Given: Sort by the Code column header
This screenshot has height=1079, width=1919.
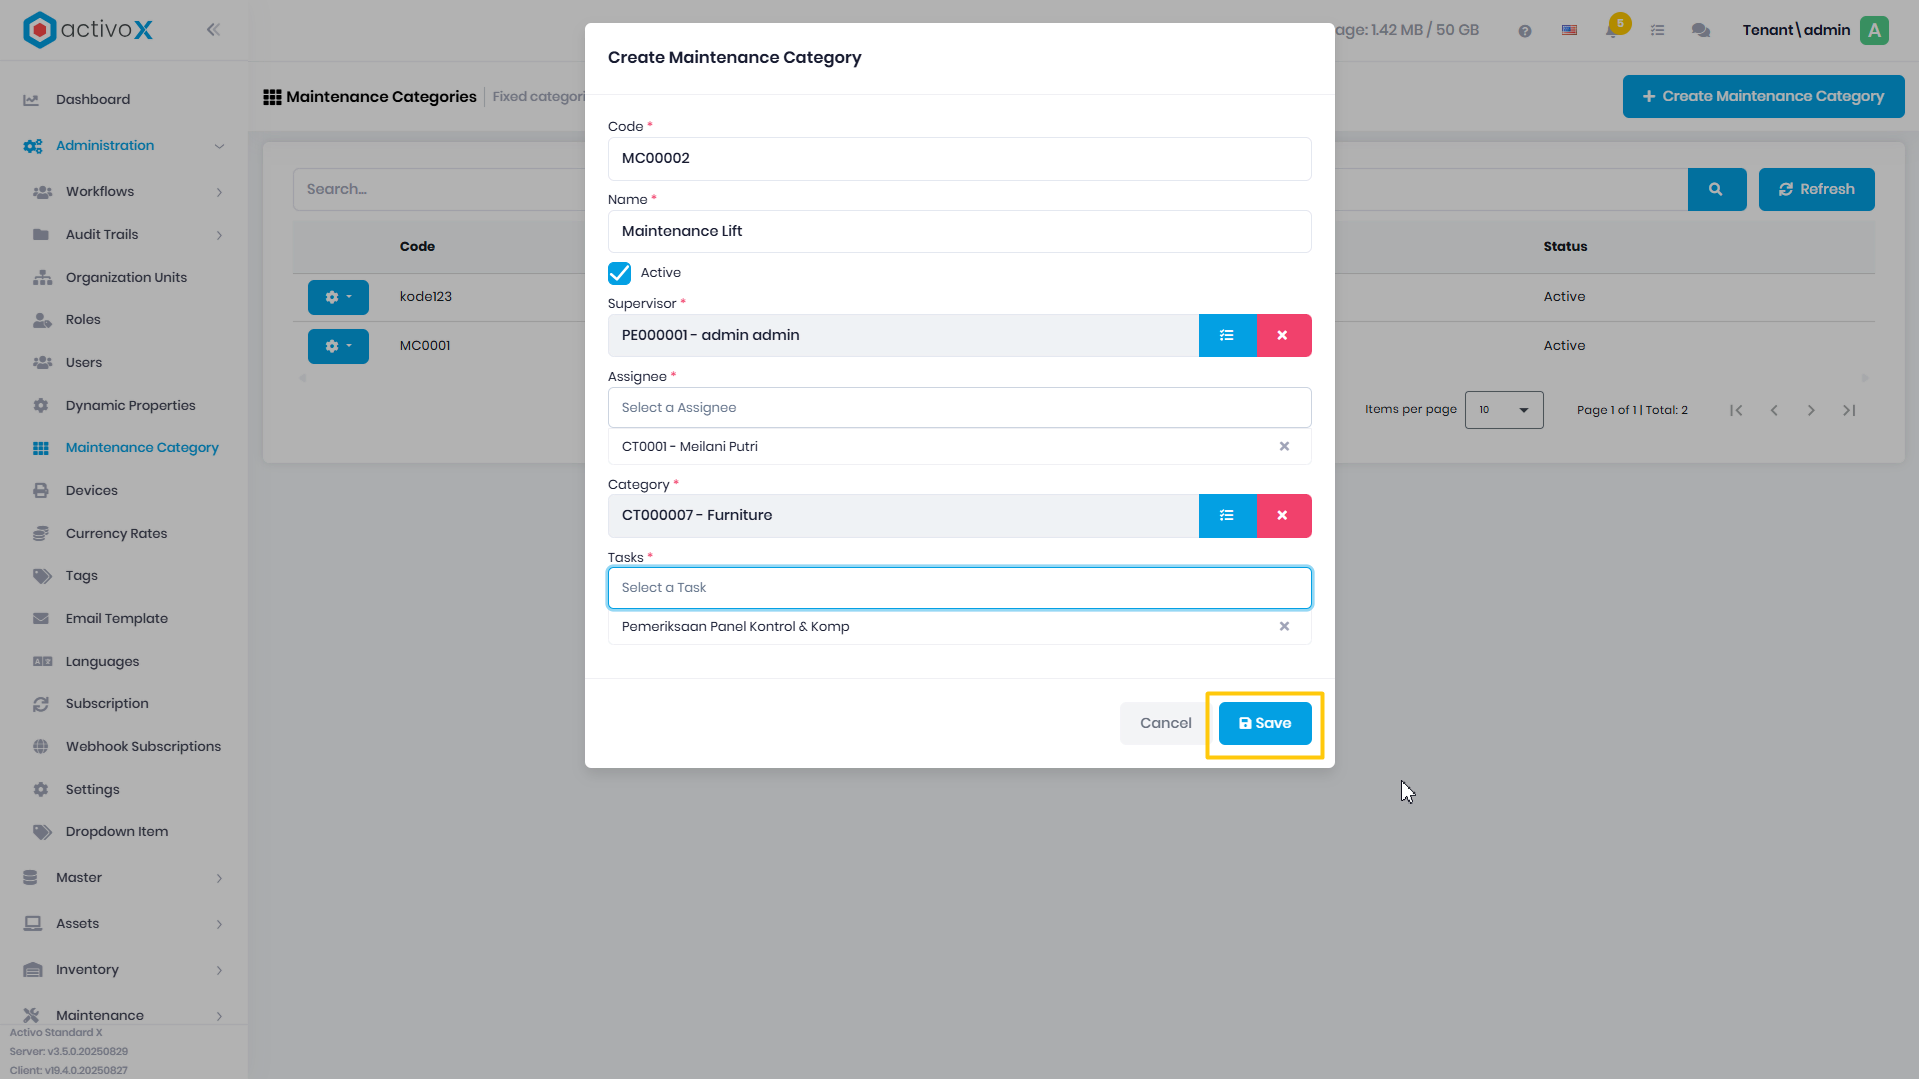Looking at the screenshot, I should point(417,247).
